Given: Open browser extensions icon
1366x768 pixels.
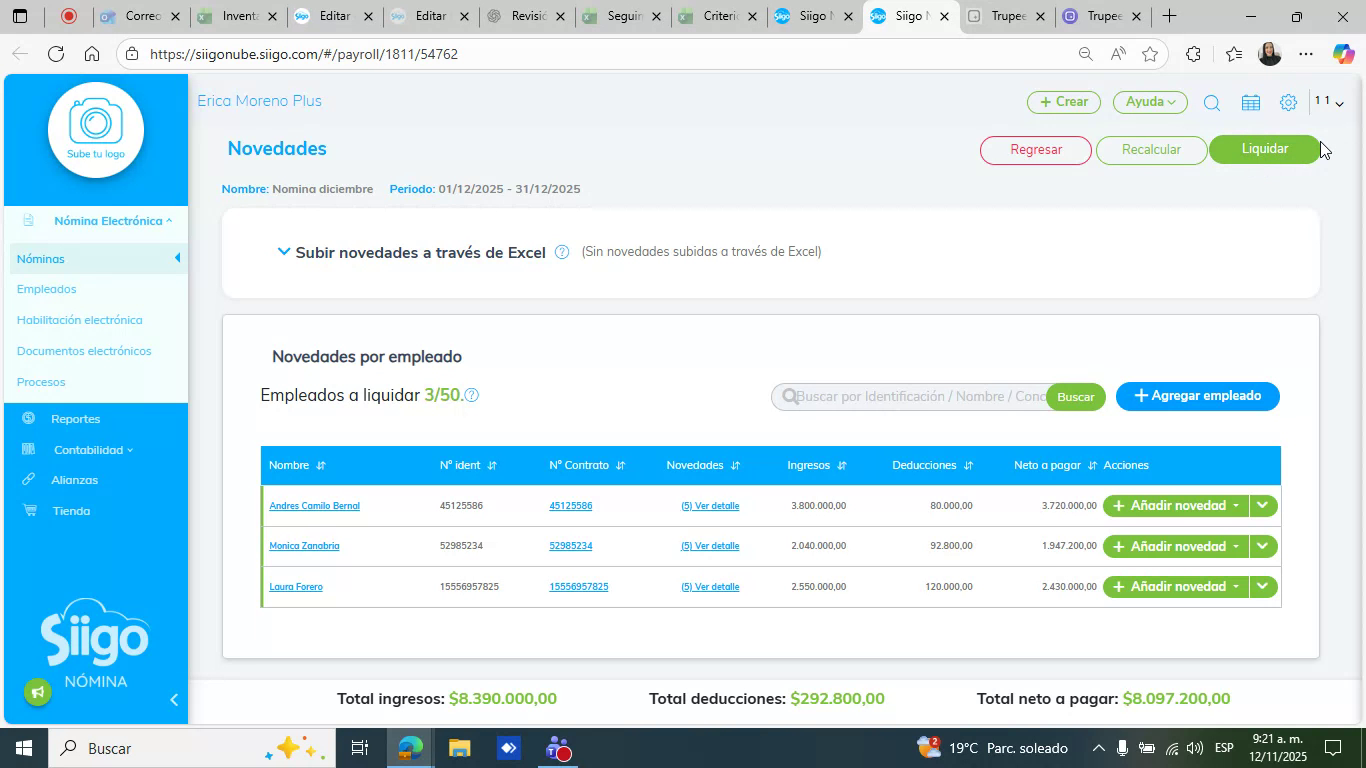Looking at the screenshot, I should (1193, 54).
